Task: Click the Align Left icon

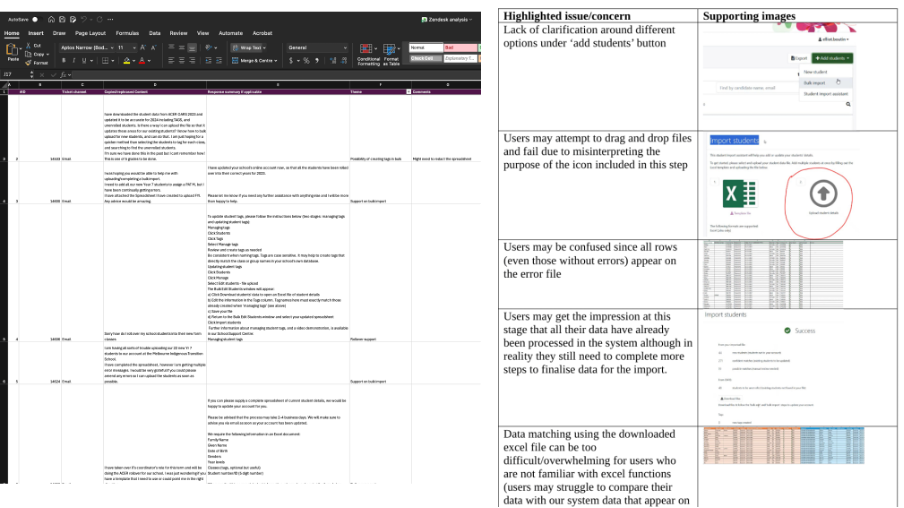Action: (x=171, y=61)
